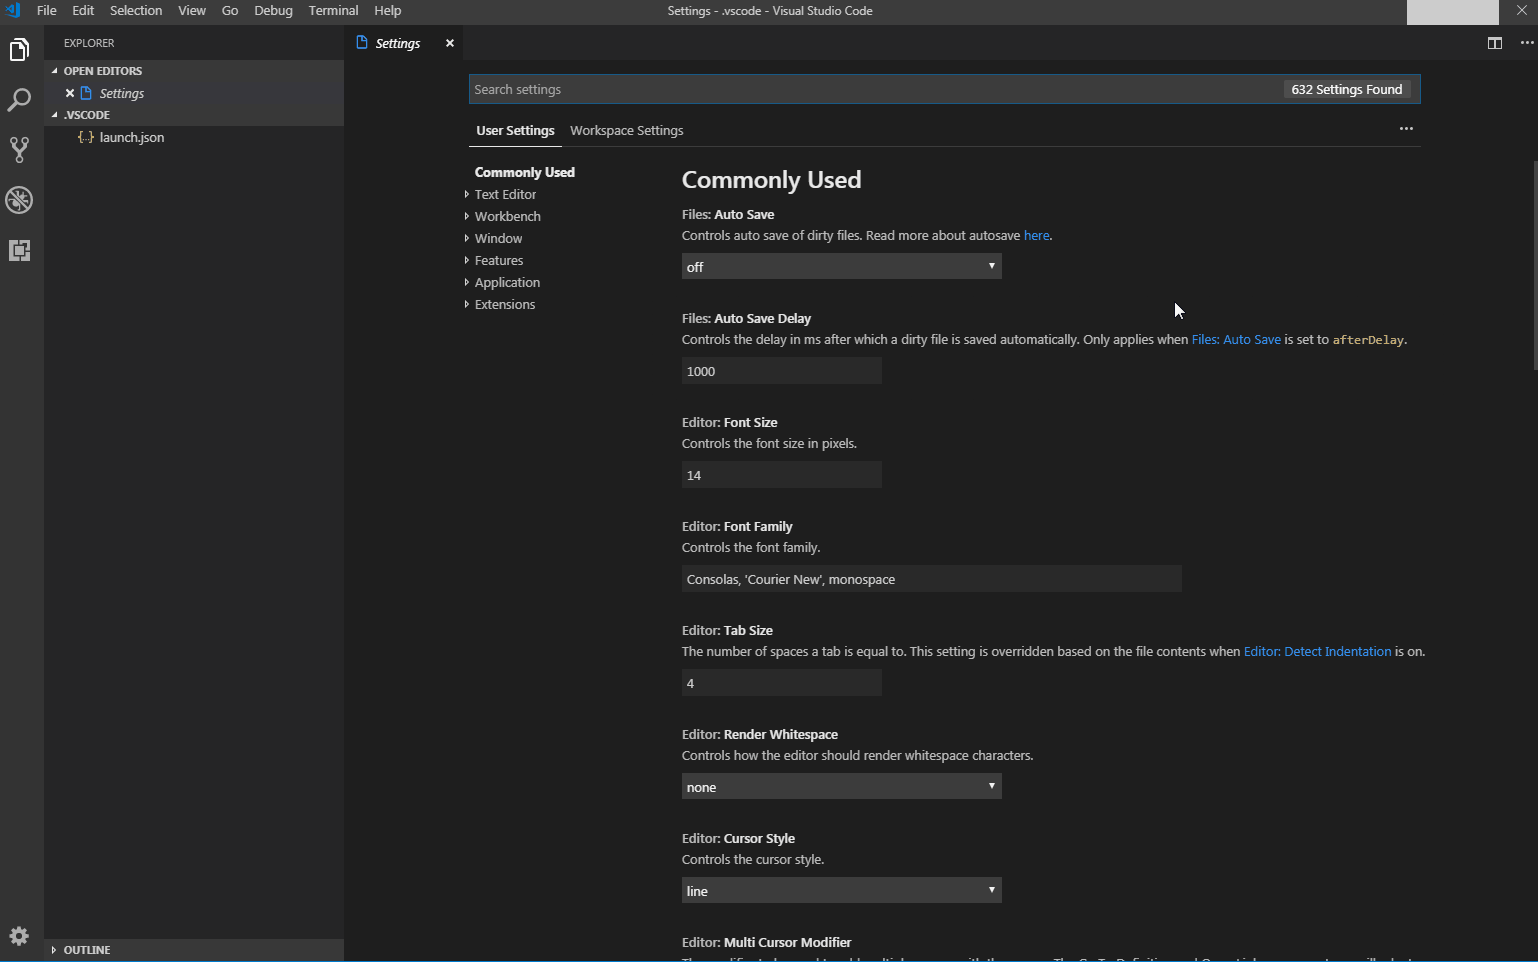
Task: Expand the Workbench settings category
Action: point(507,216)
